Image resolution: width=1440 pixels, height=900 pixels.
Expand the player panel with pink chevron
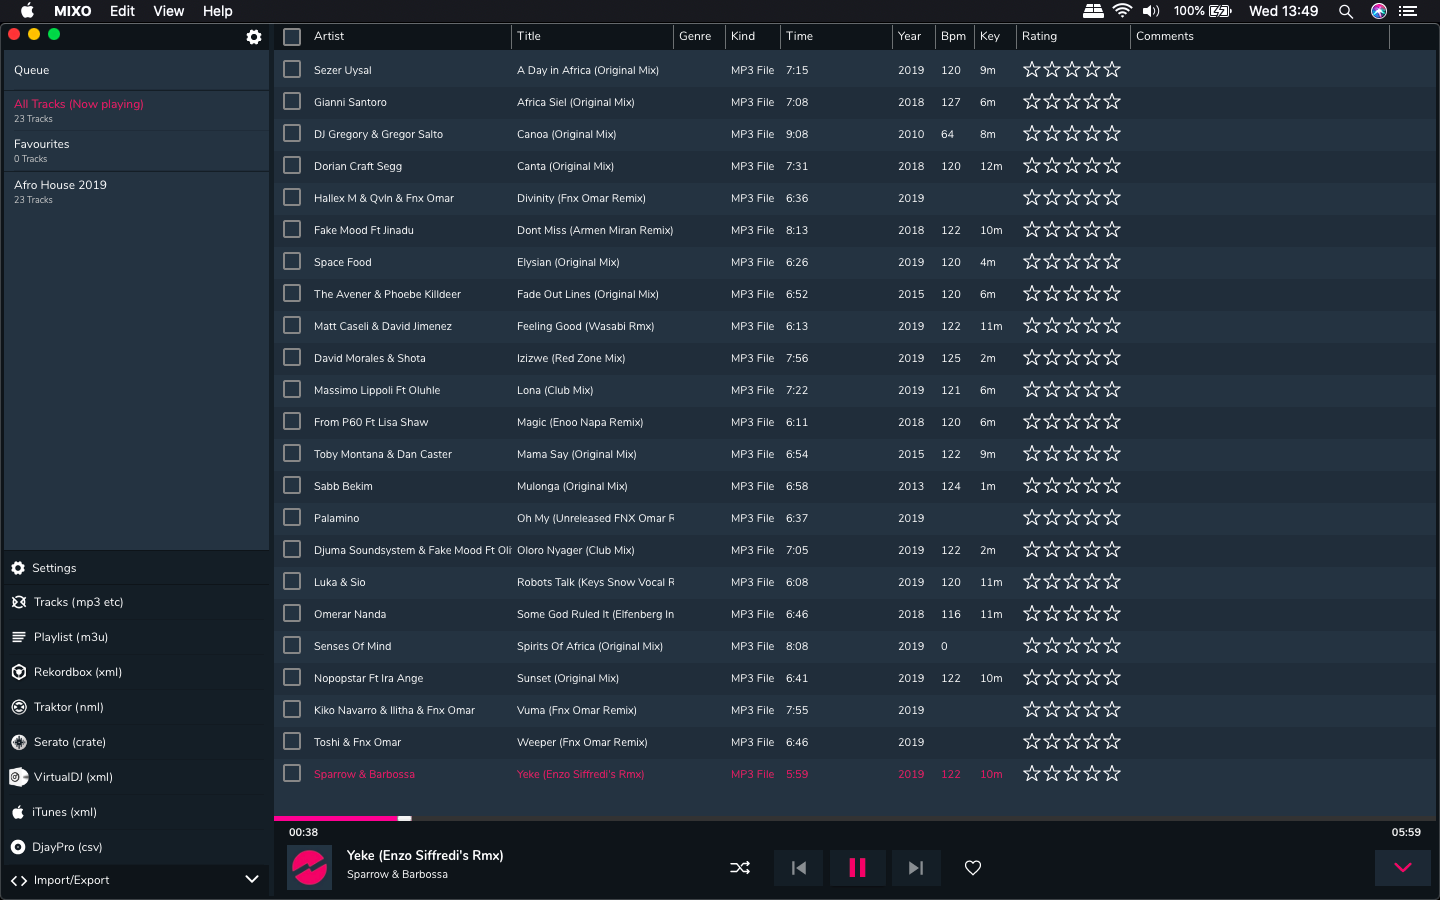(1402, 868)
